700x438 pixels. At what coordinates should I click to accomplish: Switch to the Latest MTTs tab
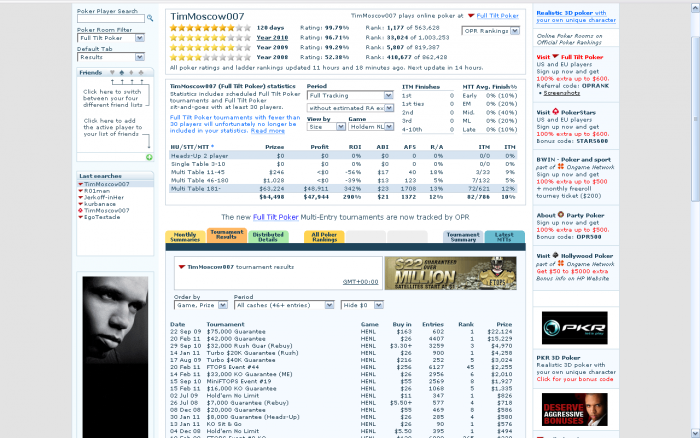click(504, 237)
